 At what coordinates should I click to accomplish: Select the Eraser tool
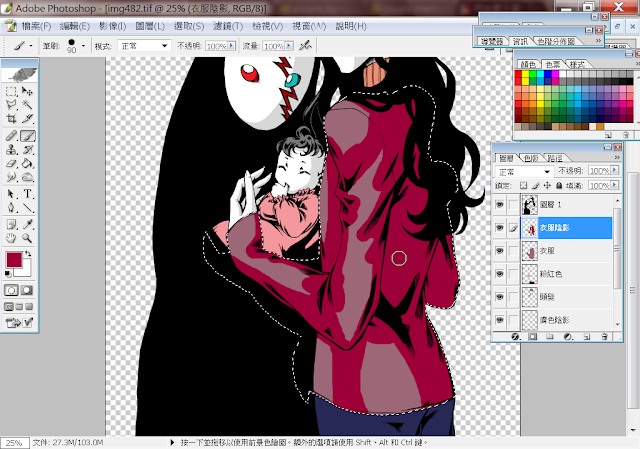pos(11,164)
